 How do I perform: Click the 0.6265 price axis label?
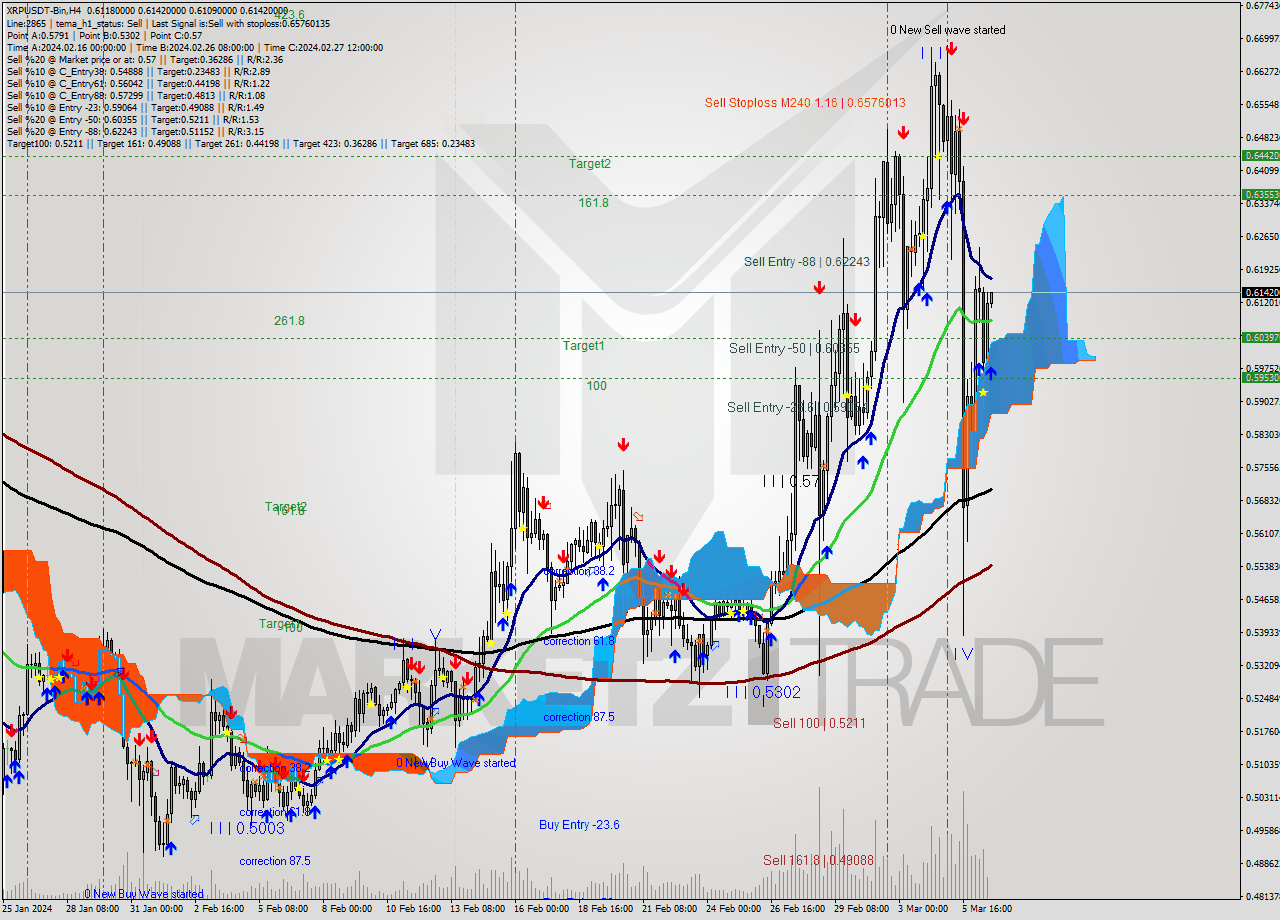[x=1262, y=236]
